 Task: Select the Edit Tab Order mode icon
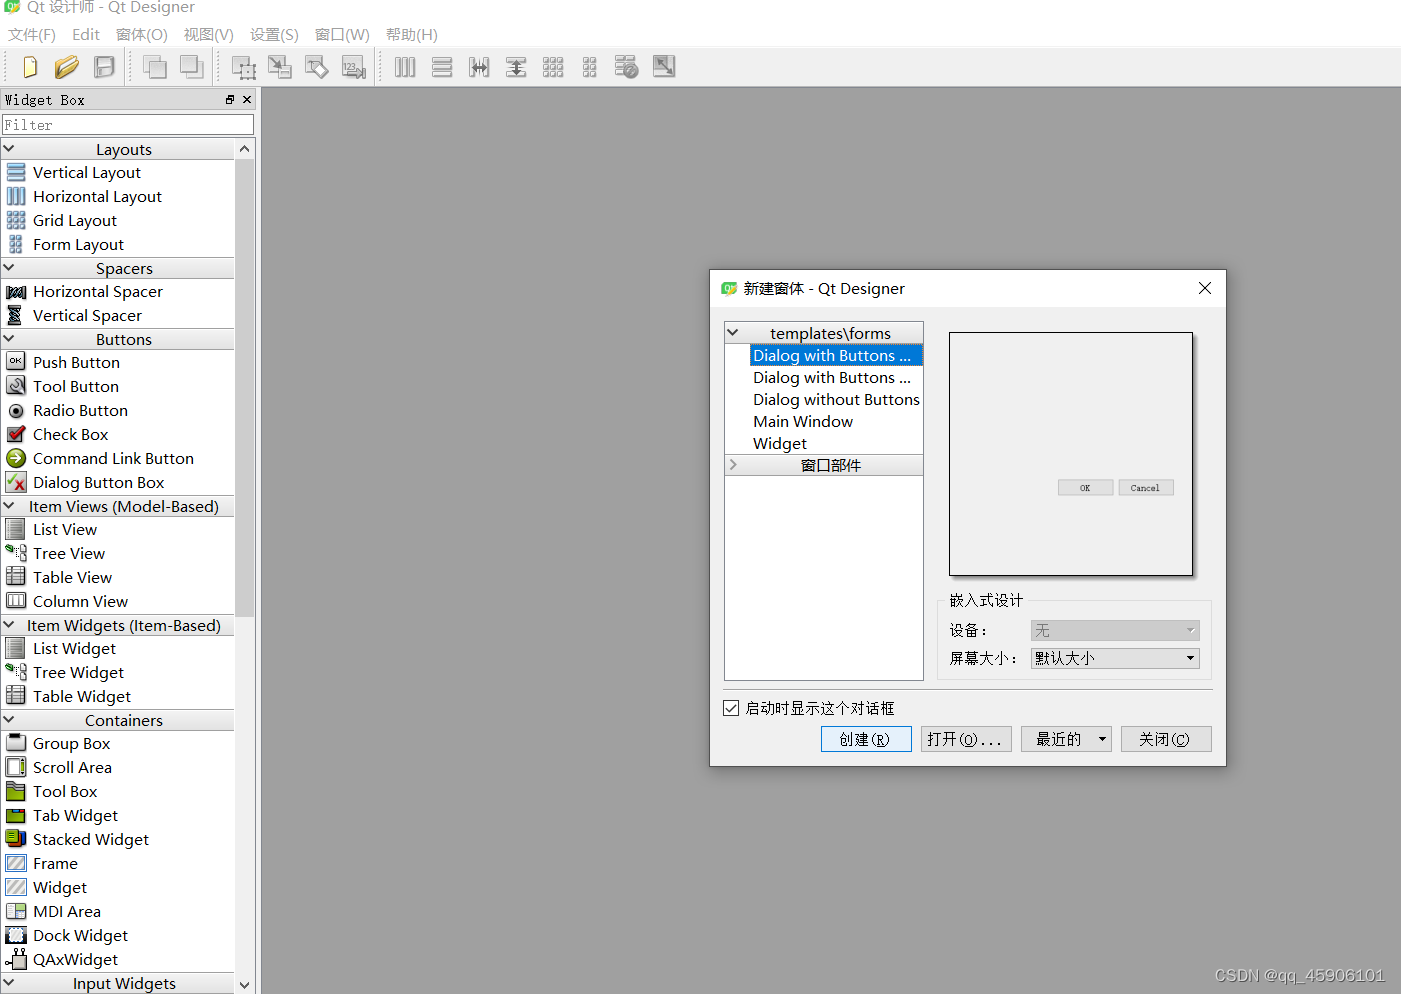click(354, 67)
